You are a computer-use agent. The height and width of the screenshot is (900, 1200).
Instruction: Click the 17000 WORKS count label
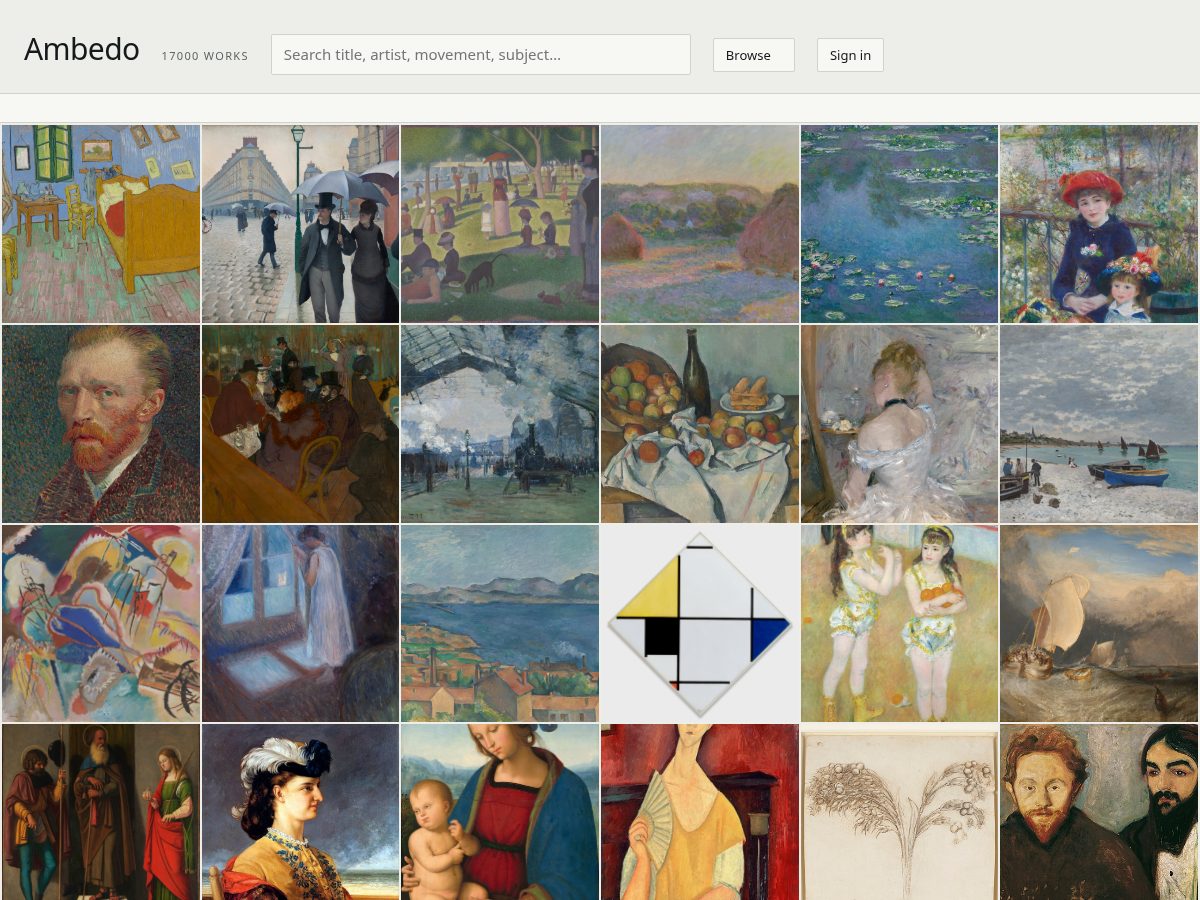[205, 56]
